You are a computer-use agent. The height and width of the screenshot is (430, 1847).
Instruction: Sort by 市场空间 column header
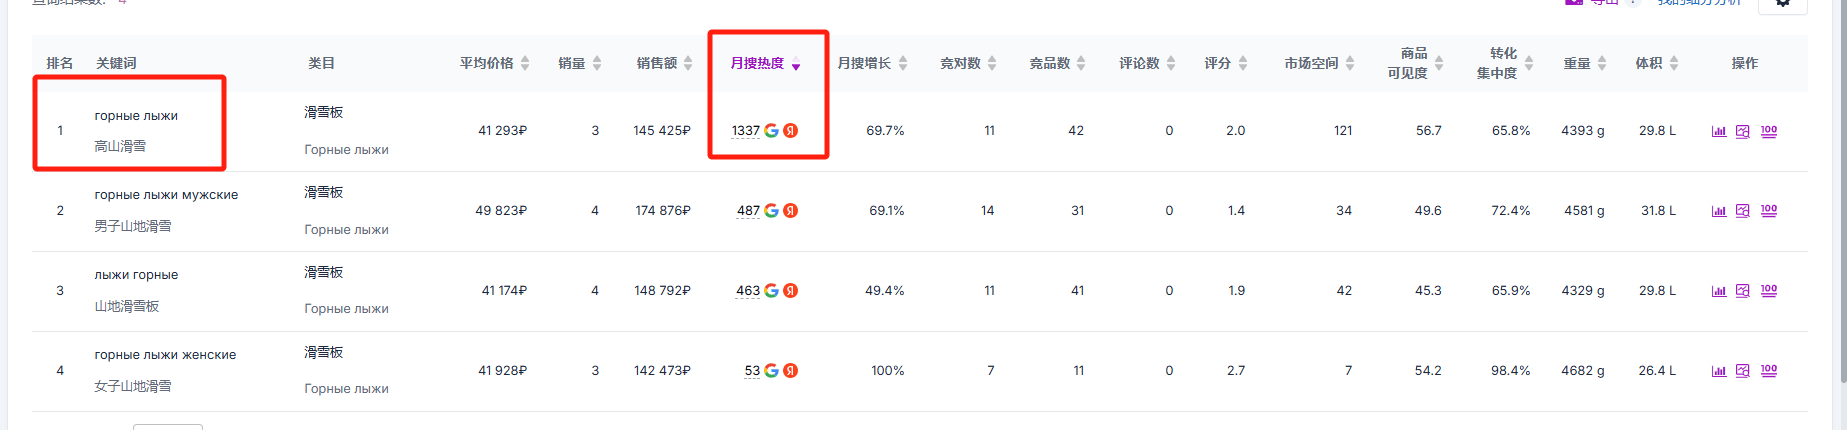point(1319,63)
